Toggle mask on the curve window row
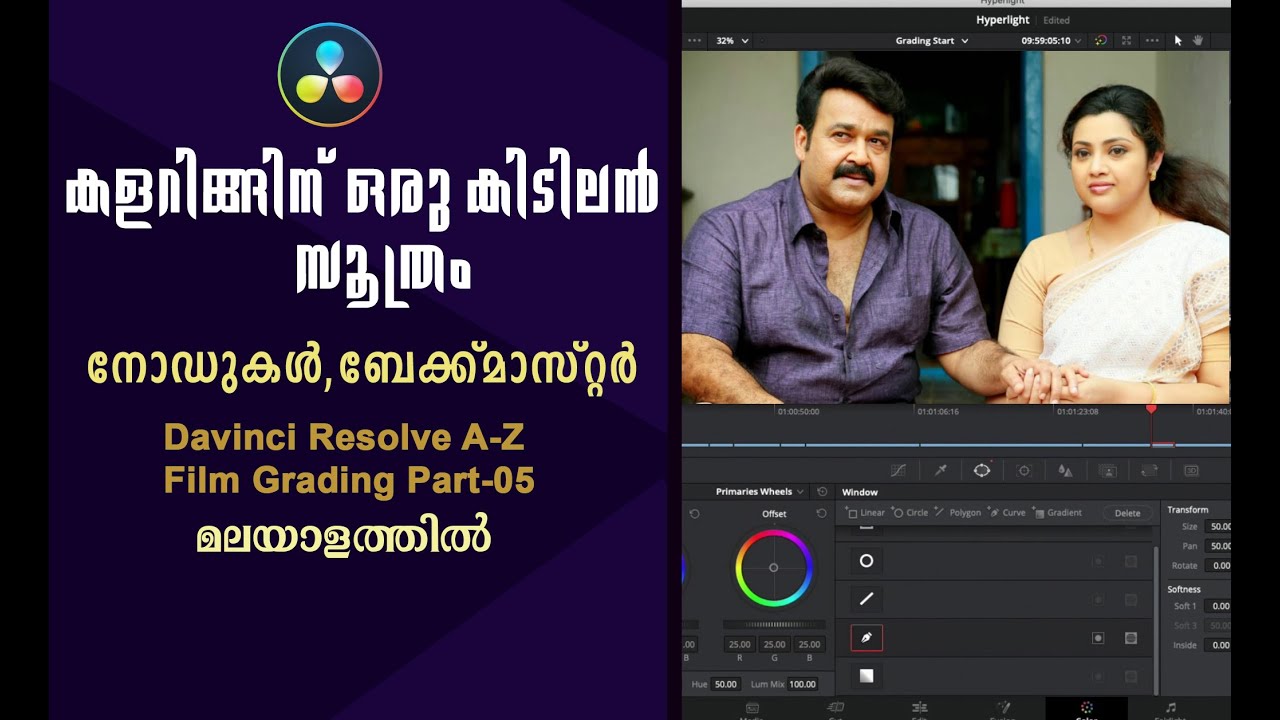 (1131, 638)
